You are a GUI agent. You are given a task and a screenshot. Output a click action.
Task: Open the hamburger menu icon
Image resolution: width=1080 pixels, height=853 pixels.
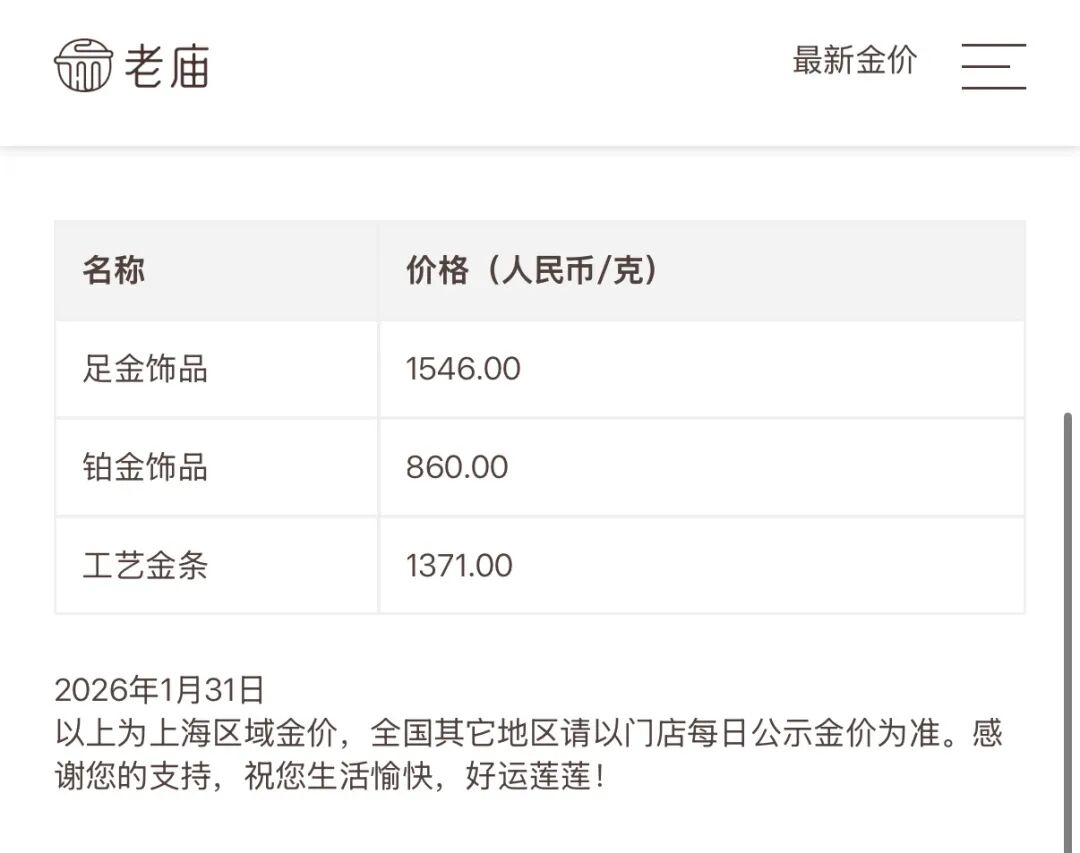coord(993,67)
